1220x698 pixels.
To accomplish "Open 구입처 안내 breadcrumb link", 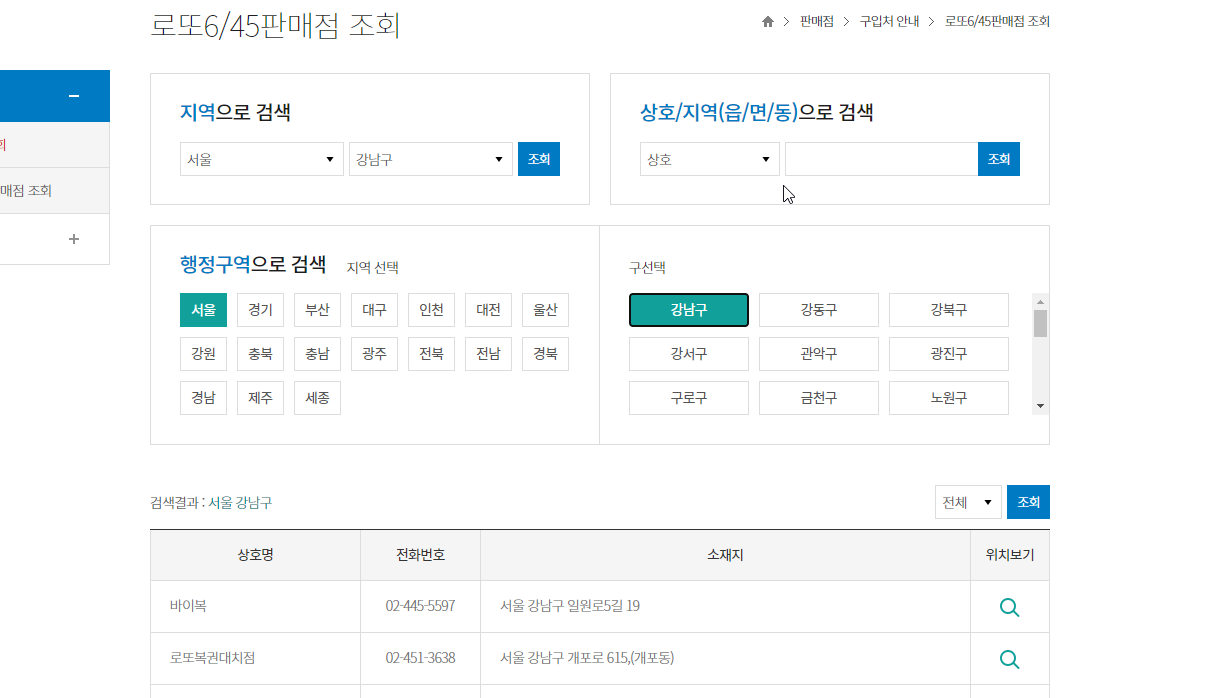I will 889,21.
